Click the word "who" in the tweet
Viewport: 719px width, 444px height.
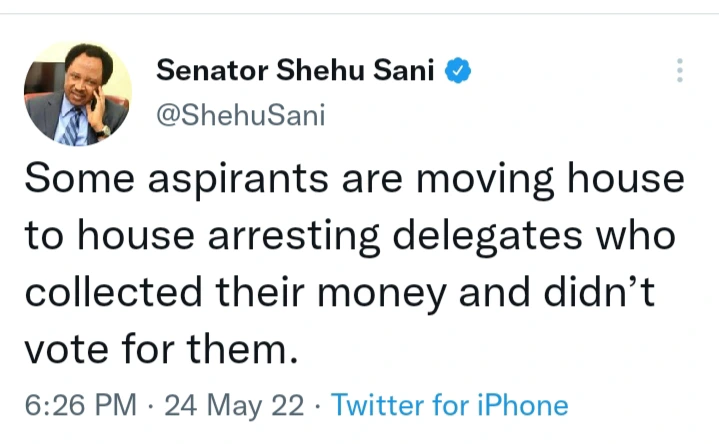click(637, 238)
